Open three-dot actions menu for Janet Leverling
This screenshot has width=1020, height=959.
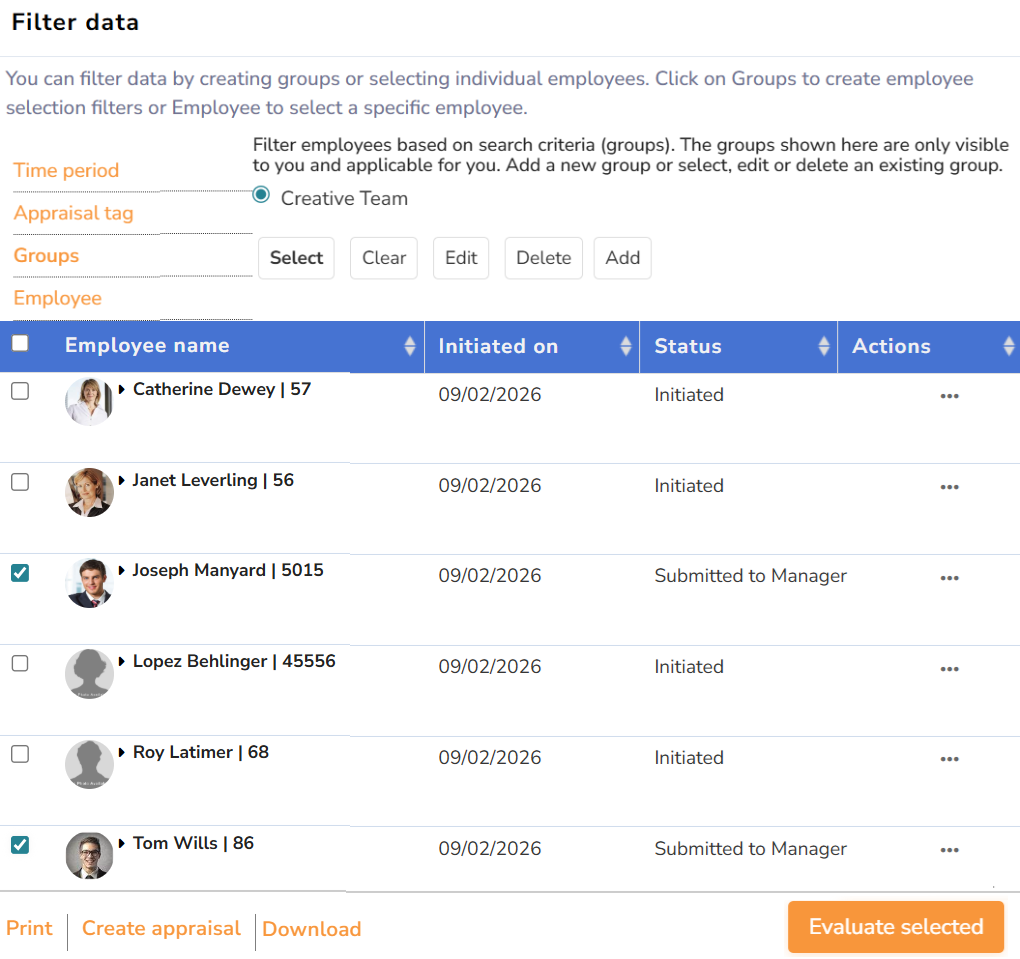(x=949, y=487)
